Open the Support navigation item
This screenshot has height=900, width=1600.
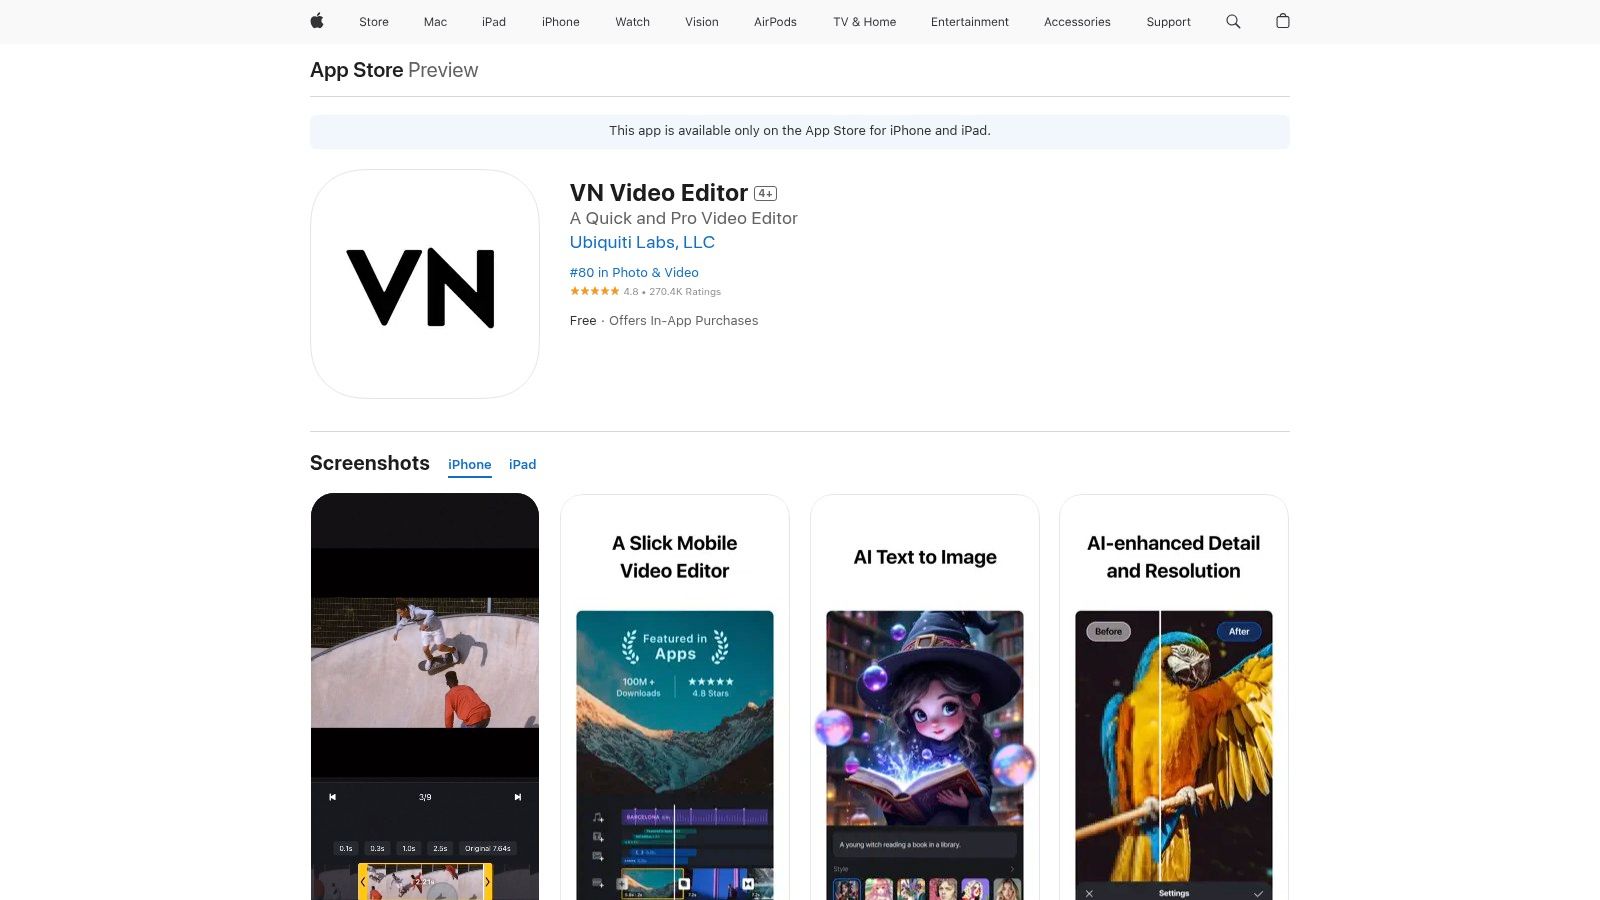point(1168,21)
